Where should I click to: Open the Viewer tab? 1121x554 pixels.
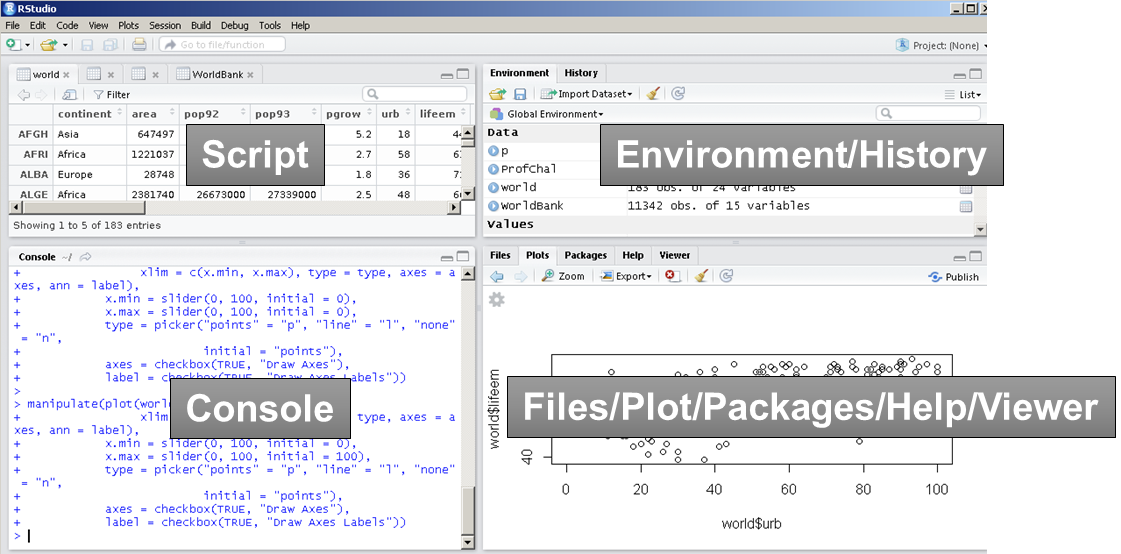[x=674, y=255]
